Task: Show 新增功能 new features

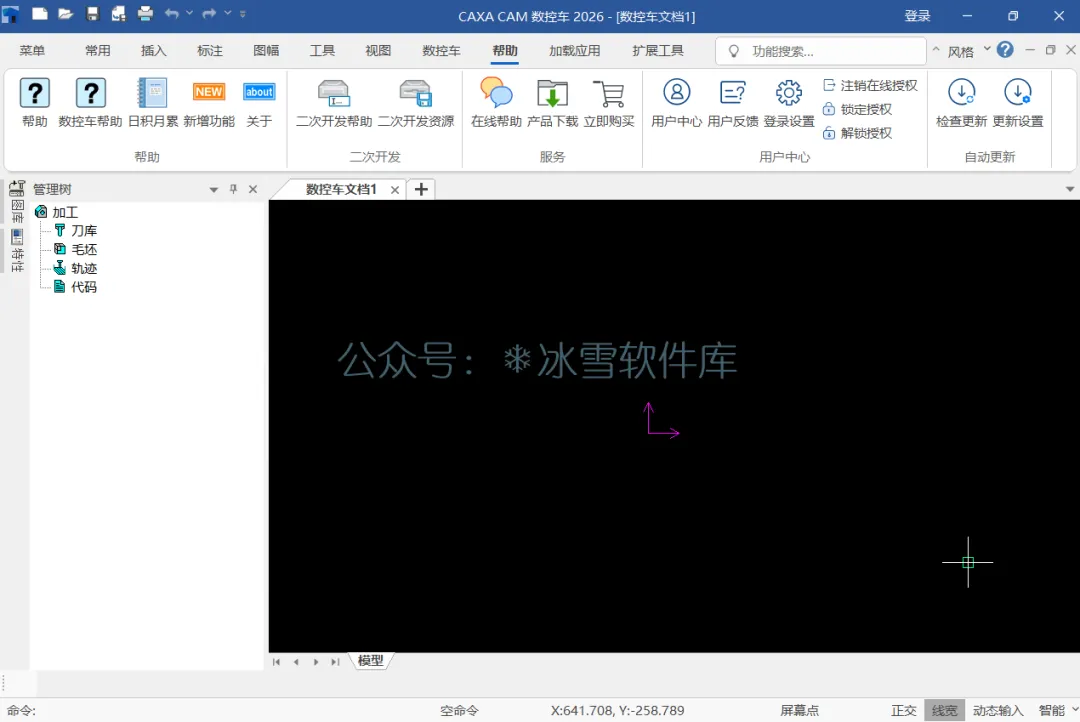Action: click(x=209, y=103)
